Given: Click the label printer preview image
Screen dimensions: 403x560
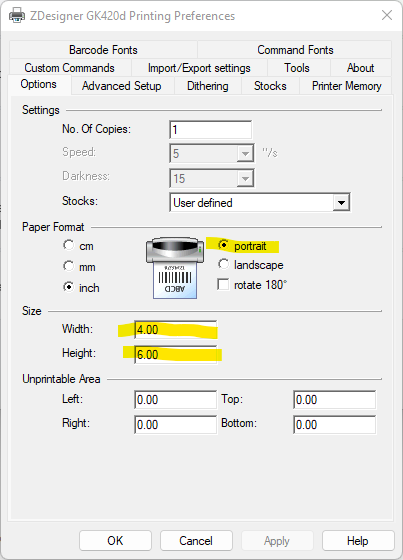Looking at the screenshot, I should click(175, 267).
